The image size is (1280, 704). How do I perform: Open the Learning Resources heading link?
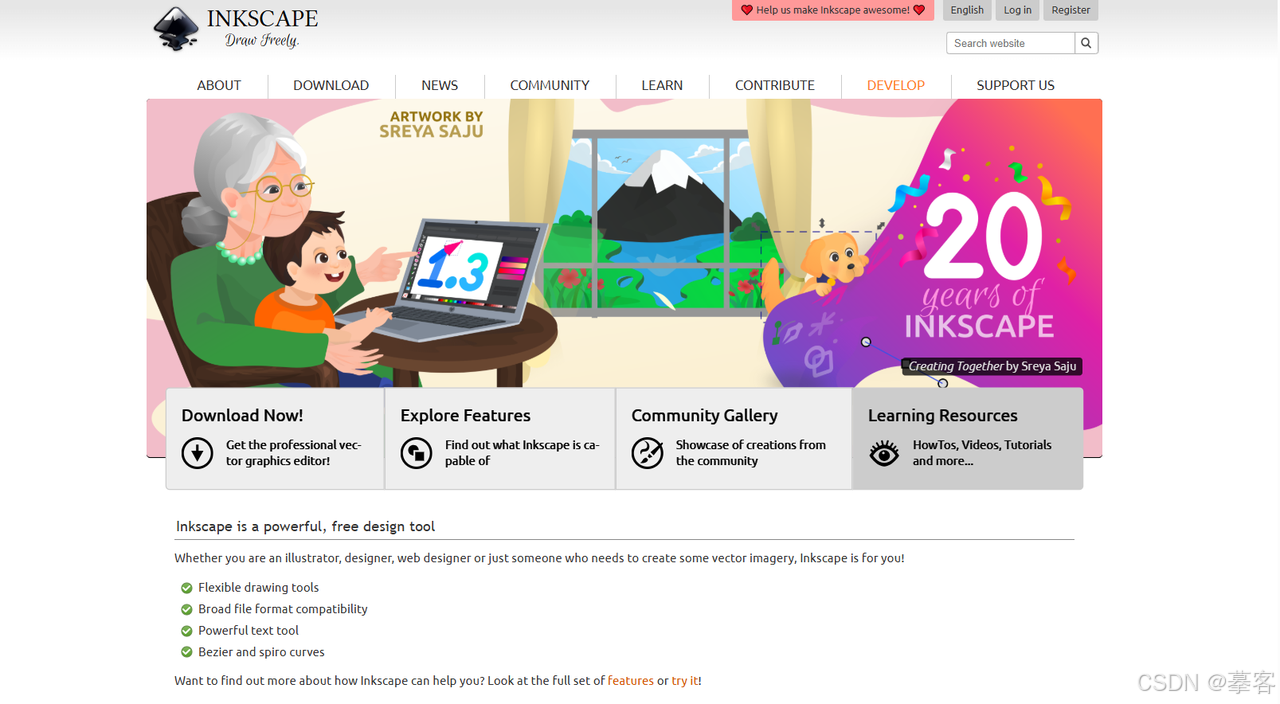pos(943,415)
